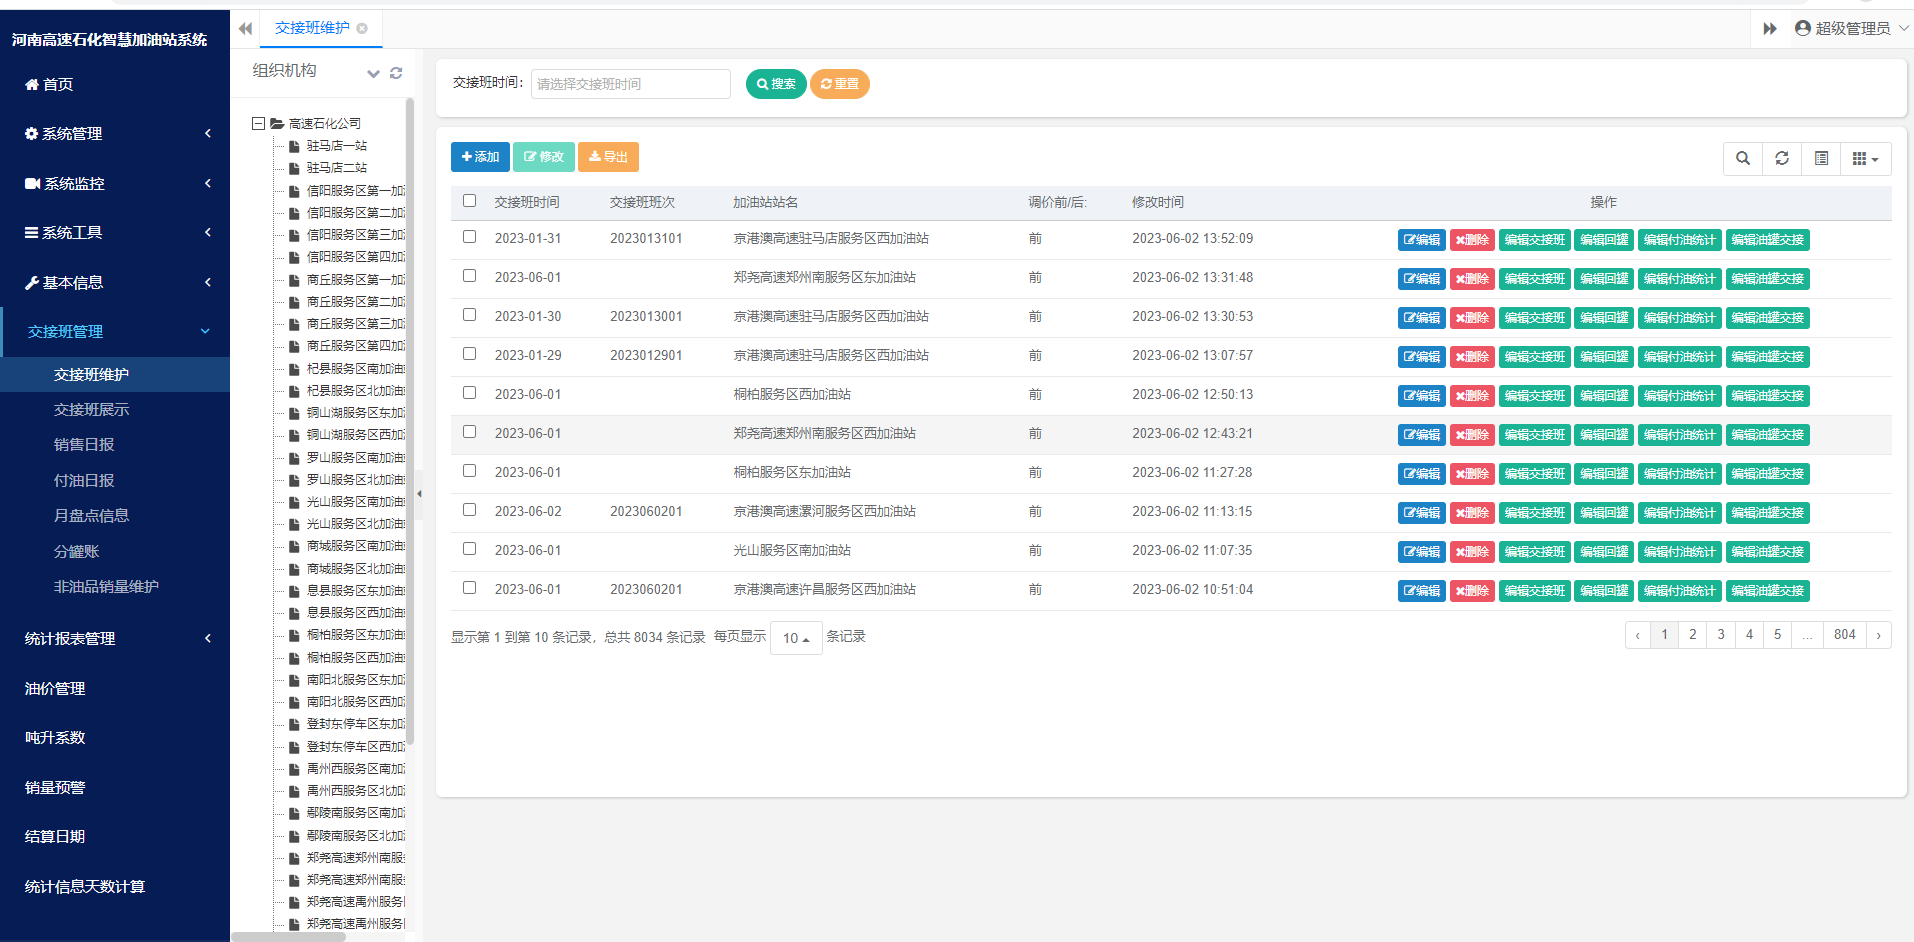Click 编辑 for the 10:51:04 row

point(1422,591)
